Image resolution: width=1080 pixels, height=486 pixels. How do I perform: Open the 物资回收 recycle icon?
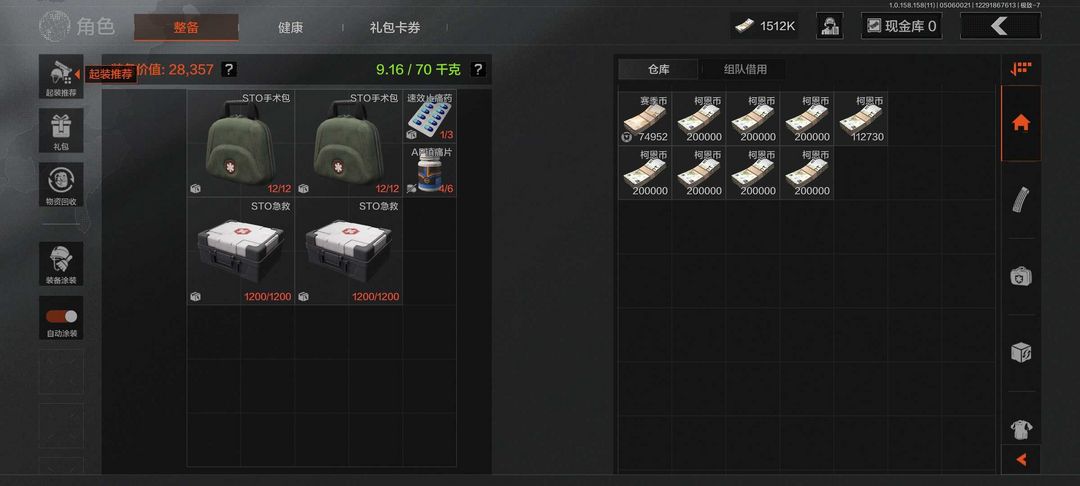click(x=61, y=184)
